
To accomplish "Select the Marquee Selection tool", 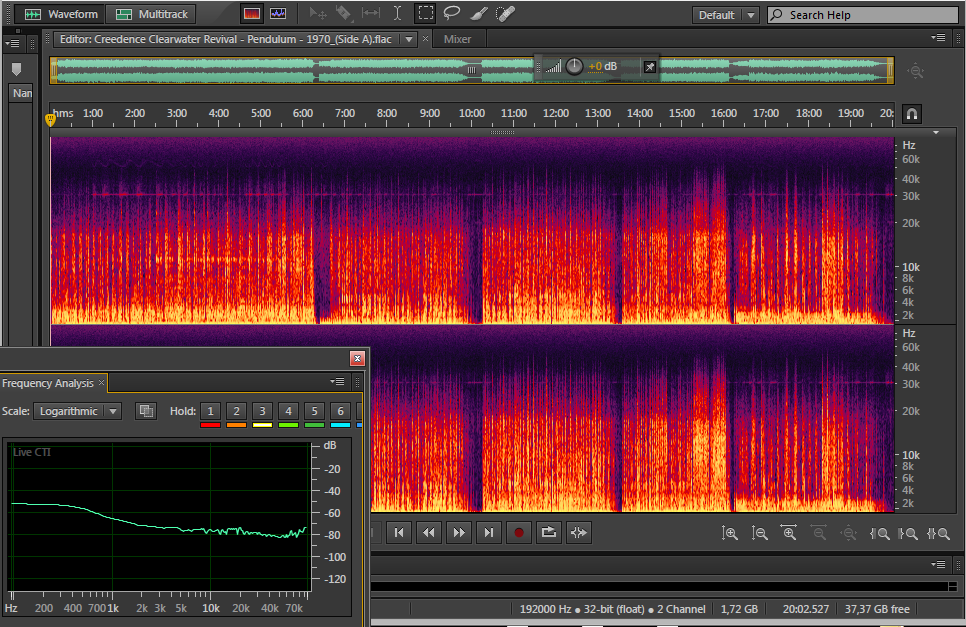I will click(425, 14).
